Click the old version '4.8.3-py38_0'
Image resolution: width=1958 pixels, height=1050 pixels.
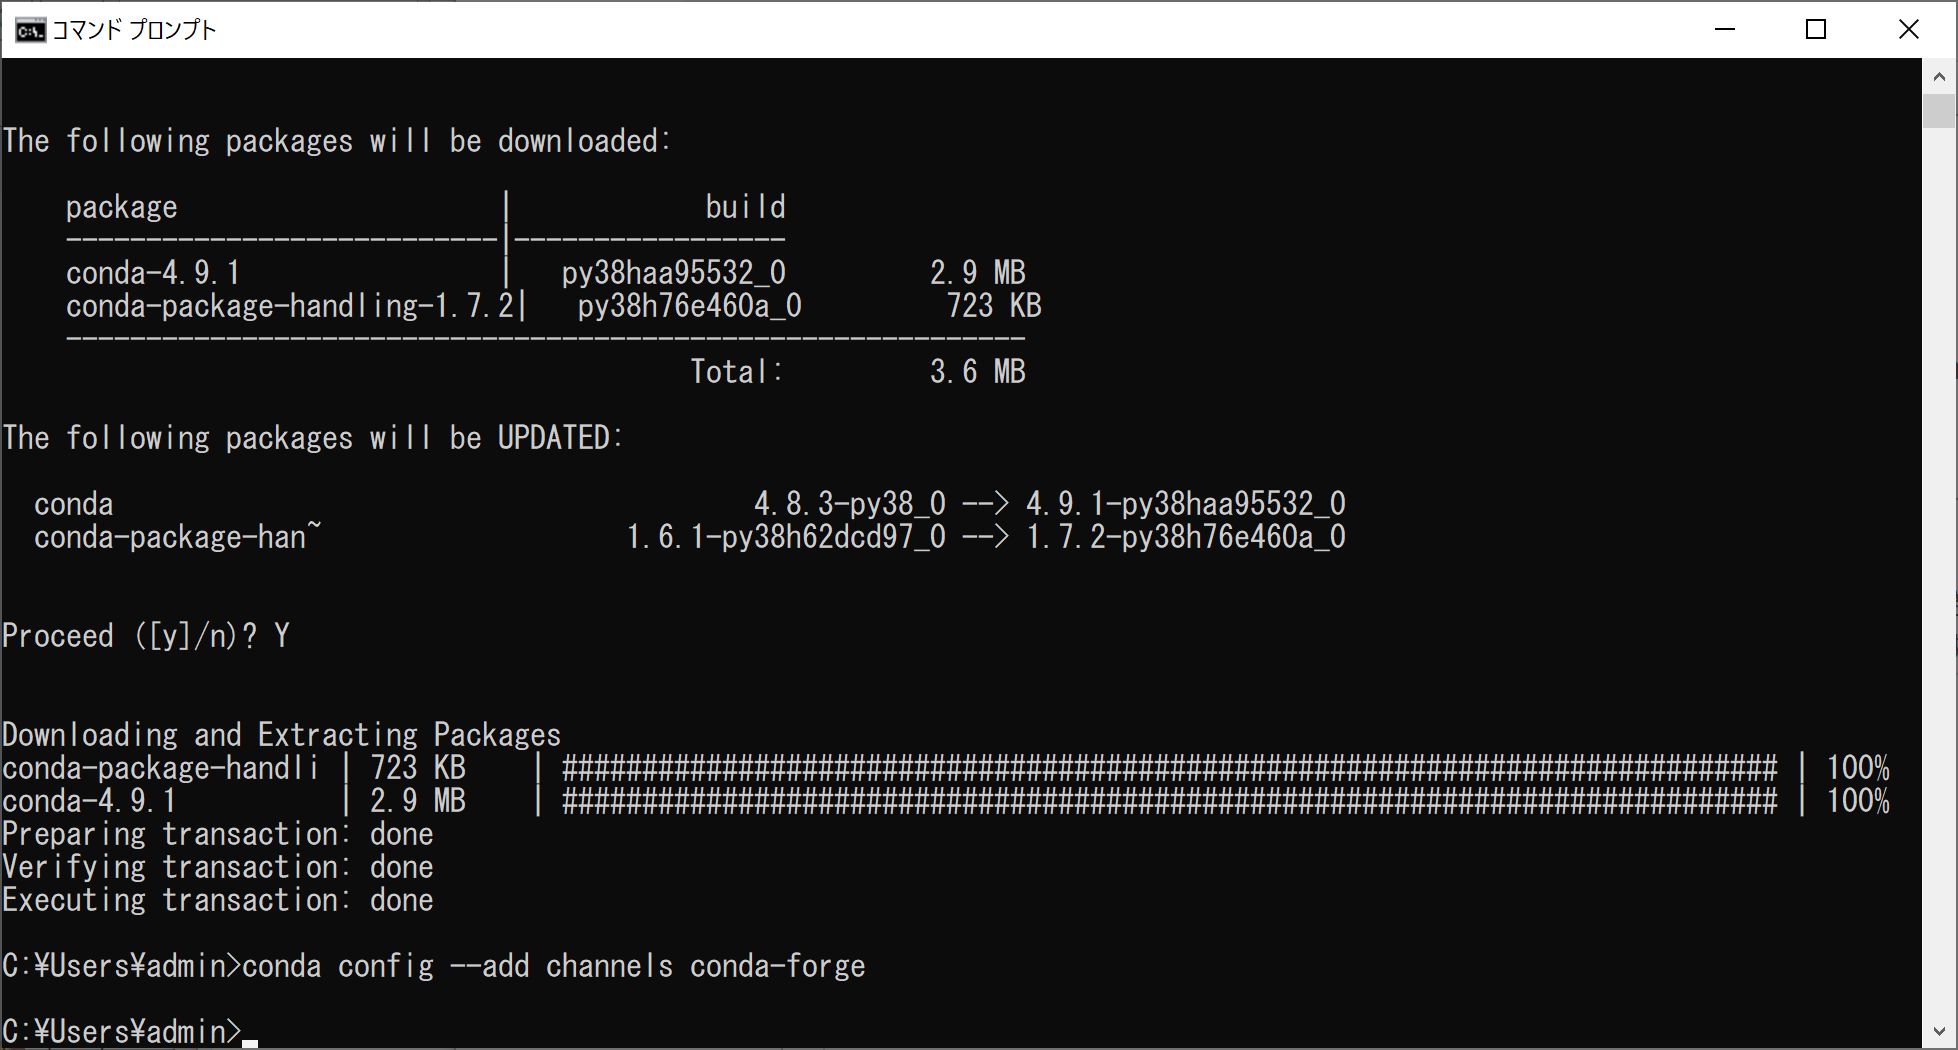(850, 504)
